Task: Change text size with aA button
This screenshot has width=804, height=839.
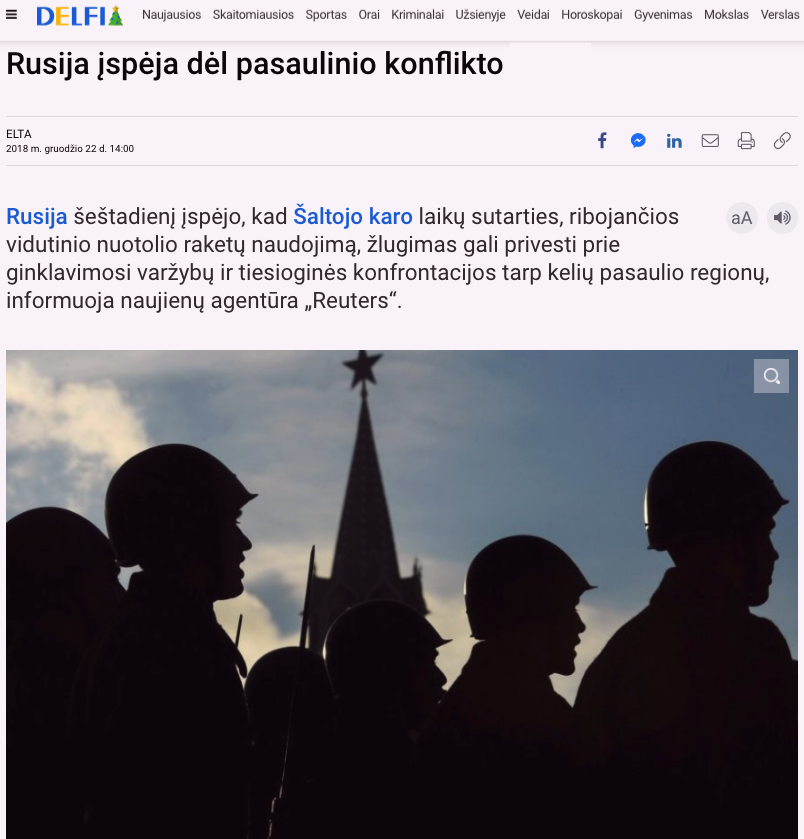Action: tap(741, 218)
